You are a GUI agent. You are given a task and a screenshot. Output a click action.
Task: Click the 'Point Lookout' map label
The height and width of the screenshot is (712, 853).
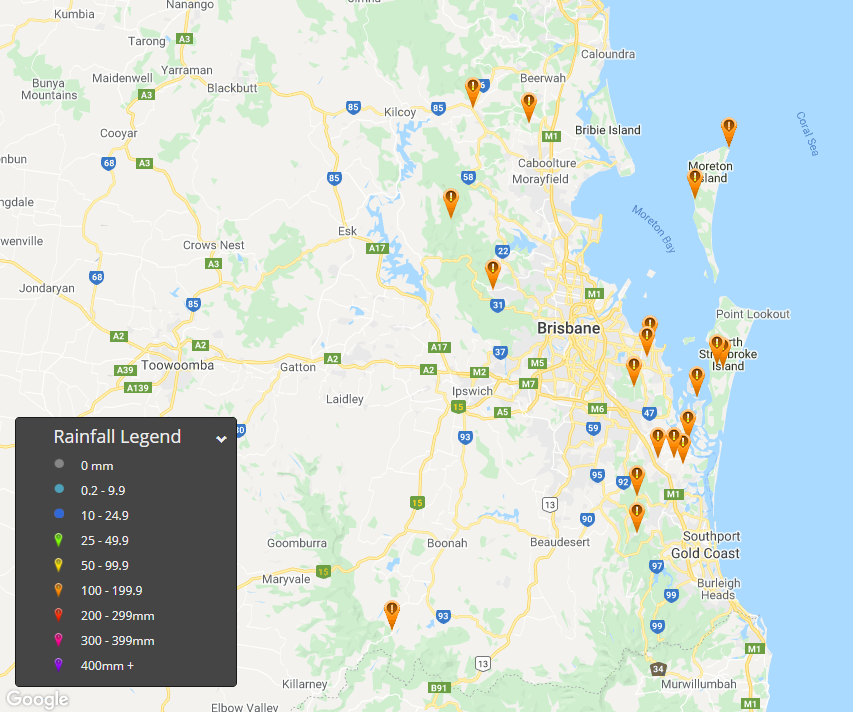[x=753, y=314]
